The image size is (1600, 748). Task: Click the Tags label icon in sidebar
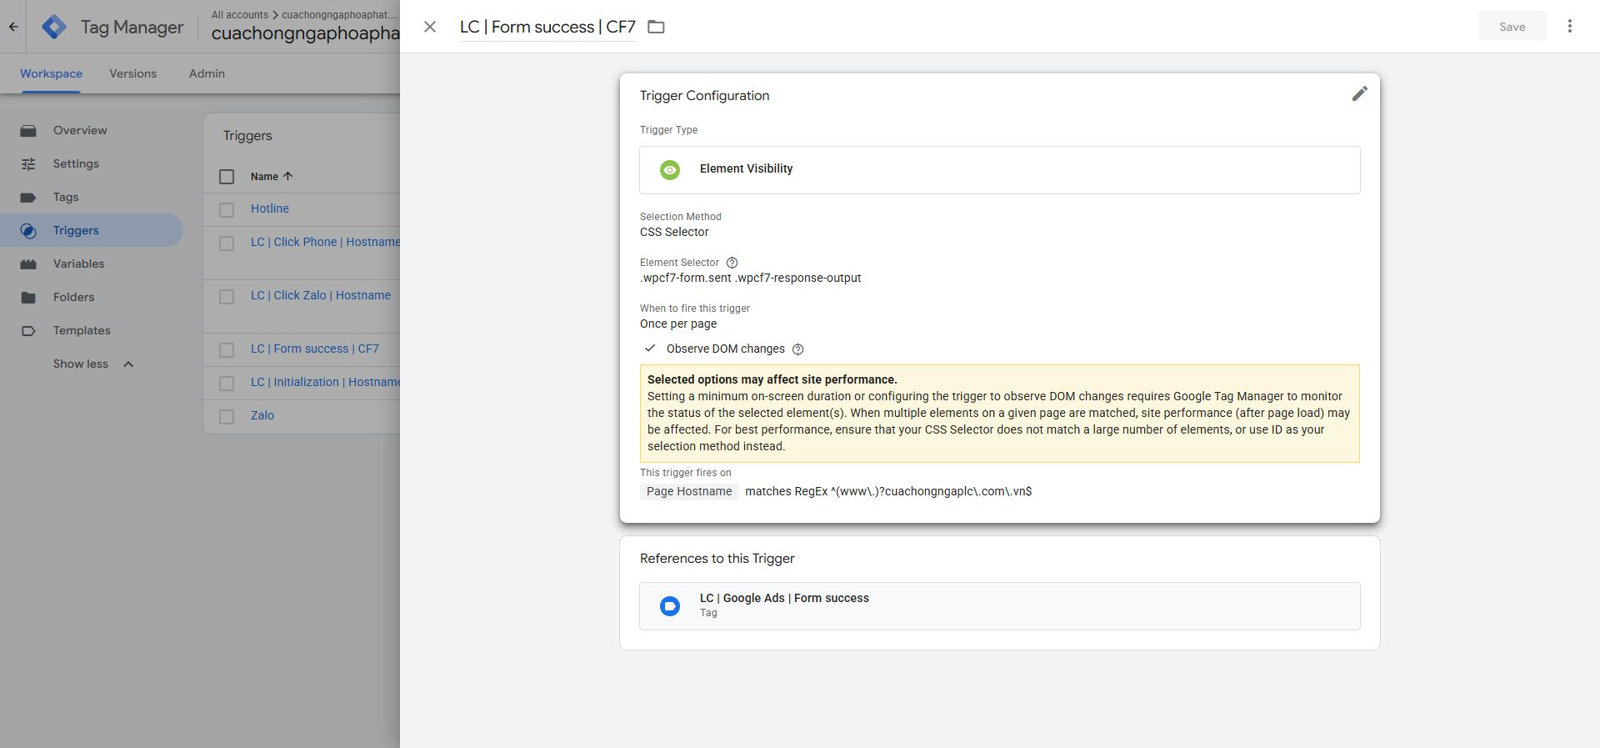(28, 198)
